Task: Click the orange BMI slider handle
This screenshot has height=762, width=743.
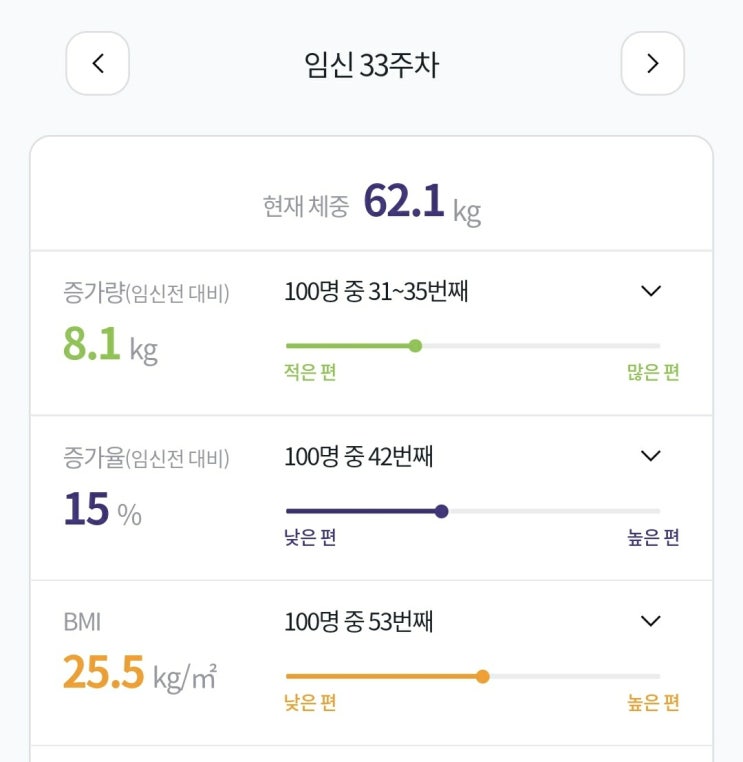Action: click(x=483, y=676)
